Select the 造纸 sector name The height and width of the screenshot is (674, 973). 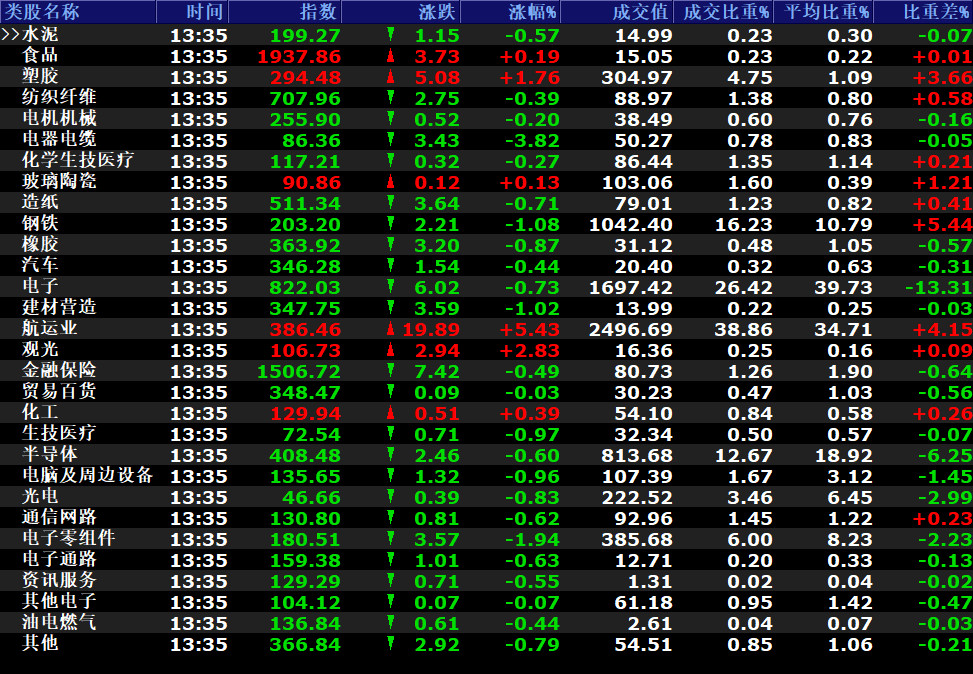click(x=40, y=202)
